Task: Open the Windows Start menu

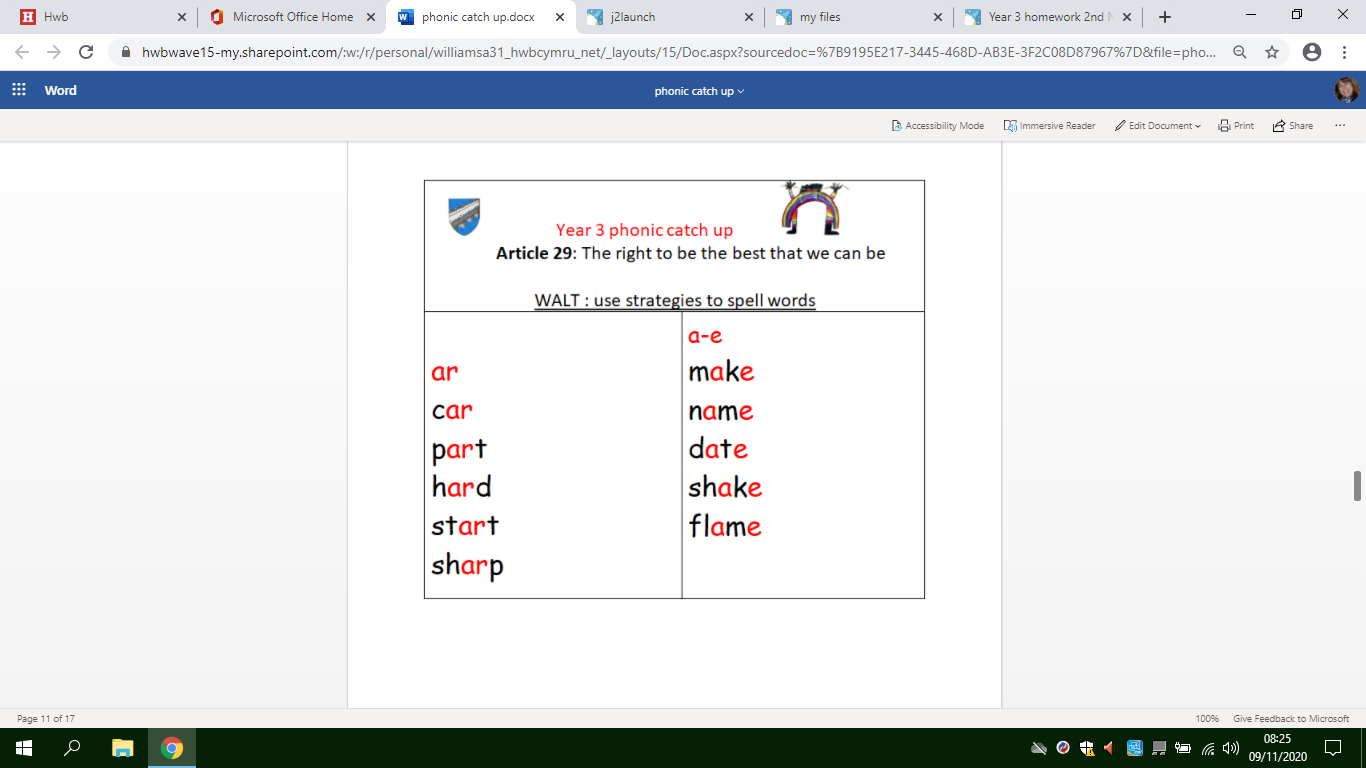Action: 24,748
